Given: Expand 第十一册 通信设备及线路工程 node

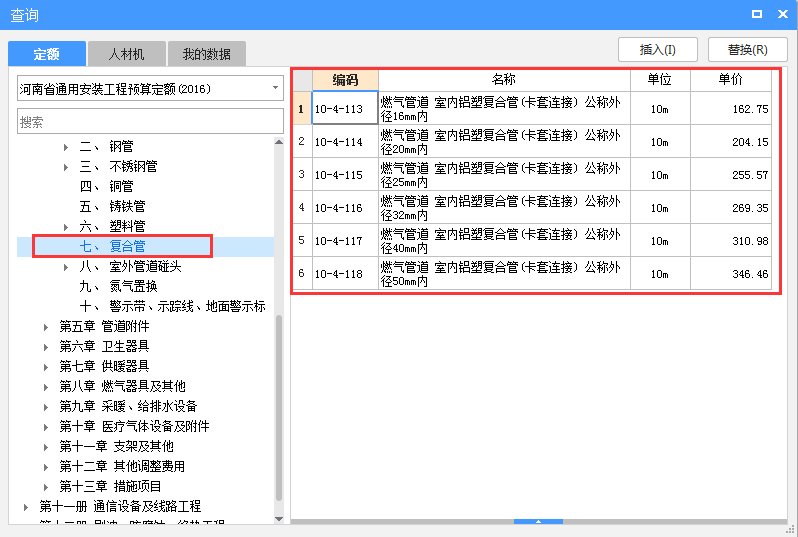Looking at the screenshot, I should [x=26, y=506].
